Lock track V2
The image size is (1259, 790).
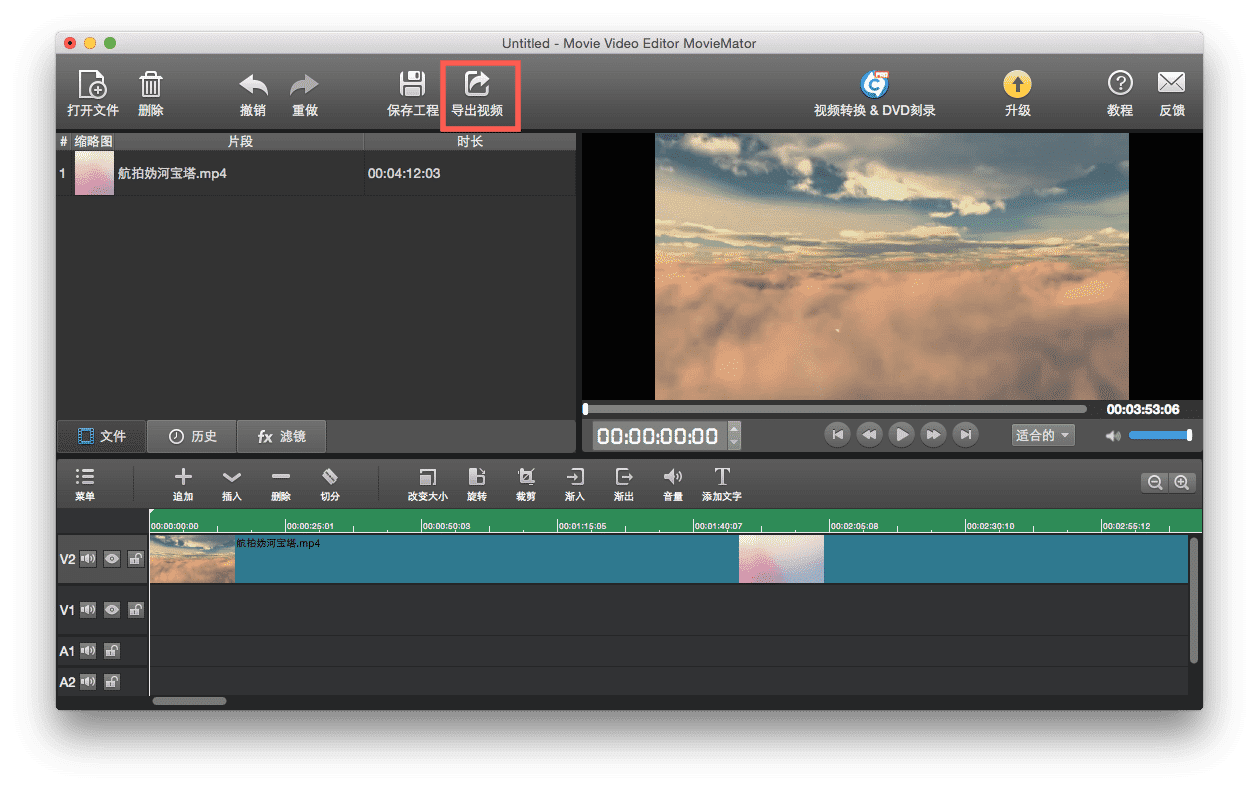coord(136,559)
